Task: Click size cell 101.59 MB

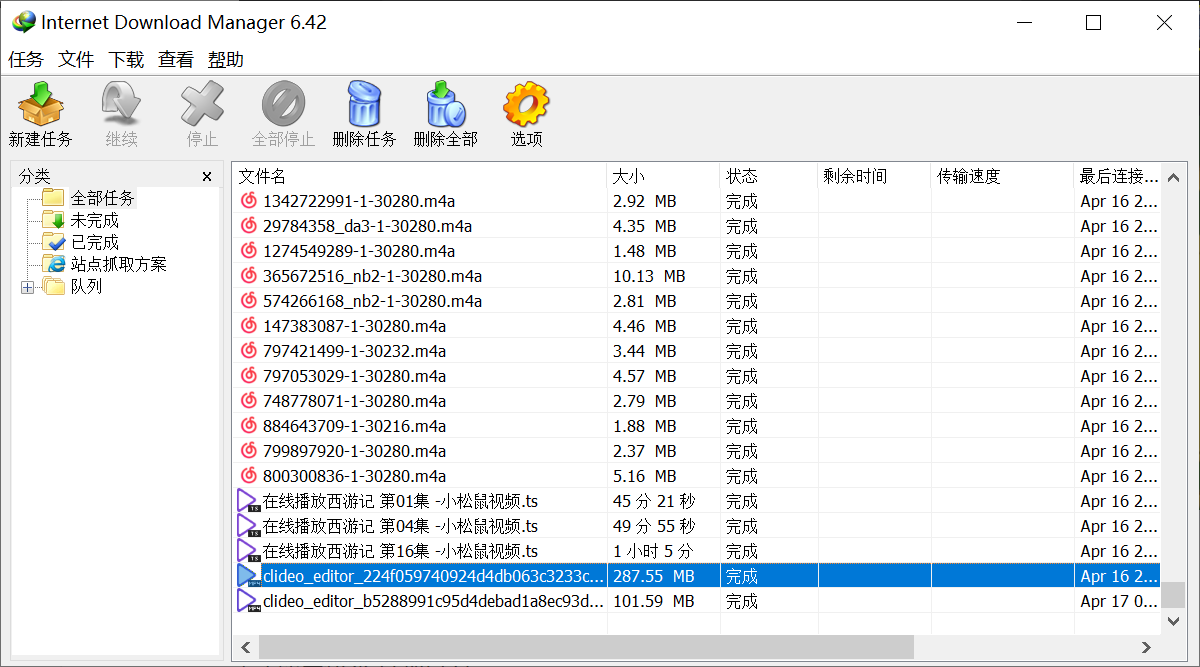Action: pyautogui.click(x=653, y=601)
